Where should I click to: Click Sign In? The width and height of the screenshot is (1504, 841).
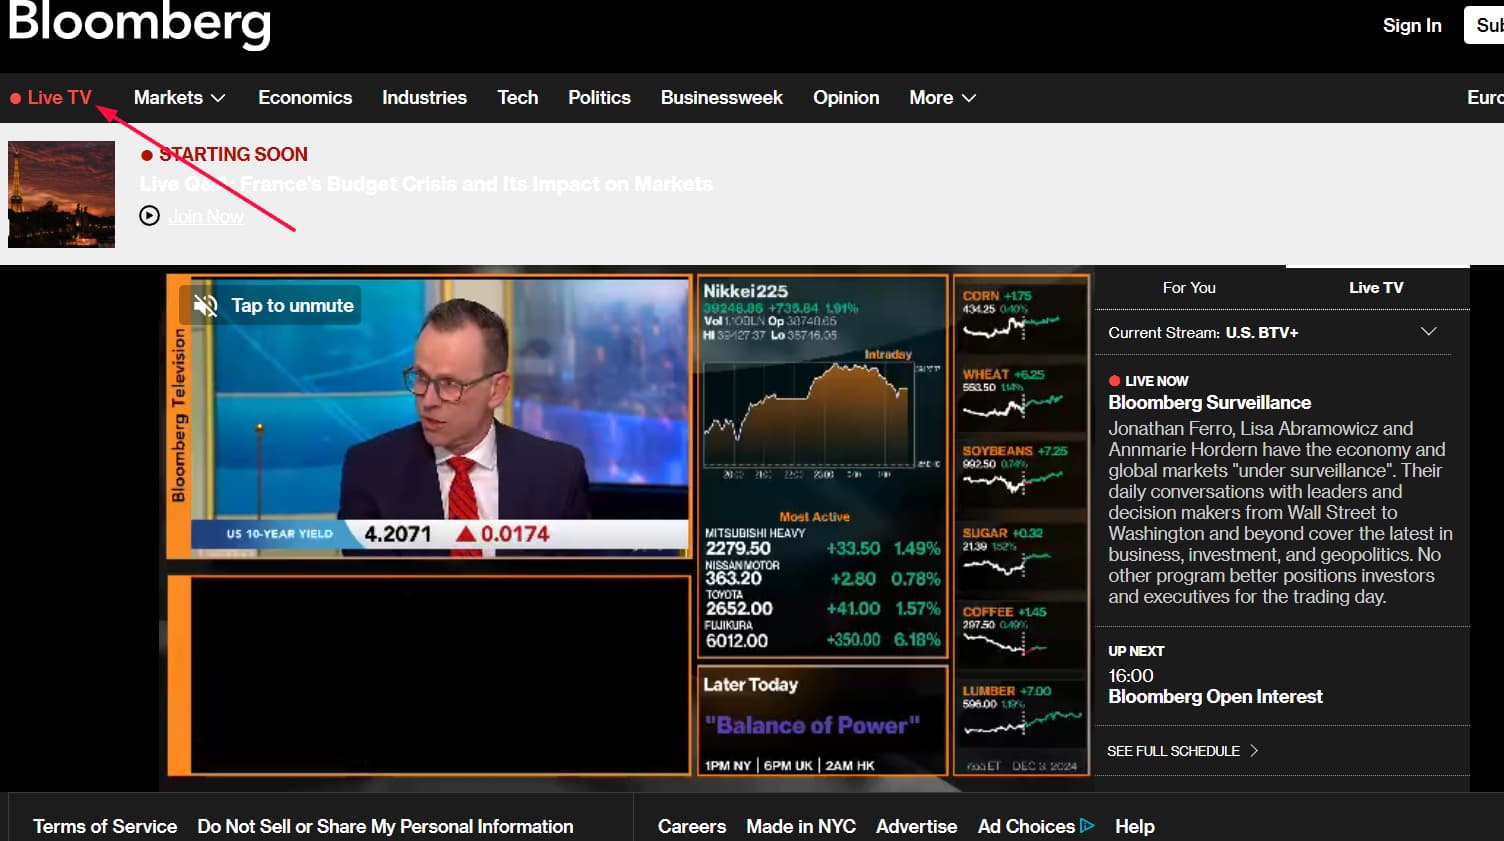click(1412, 26)
